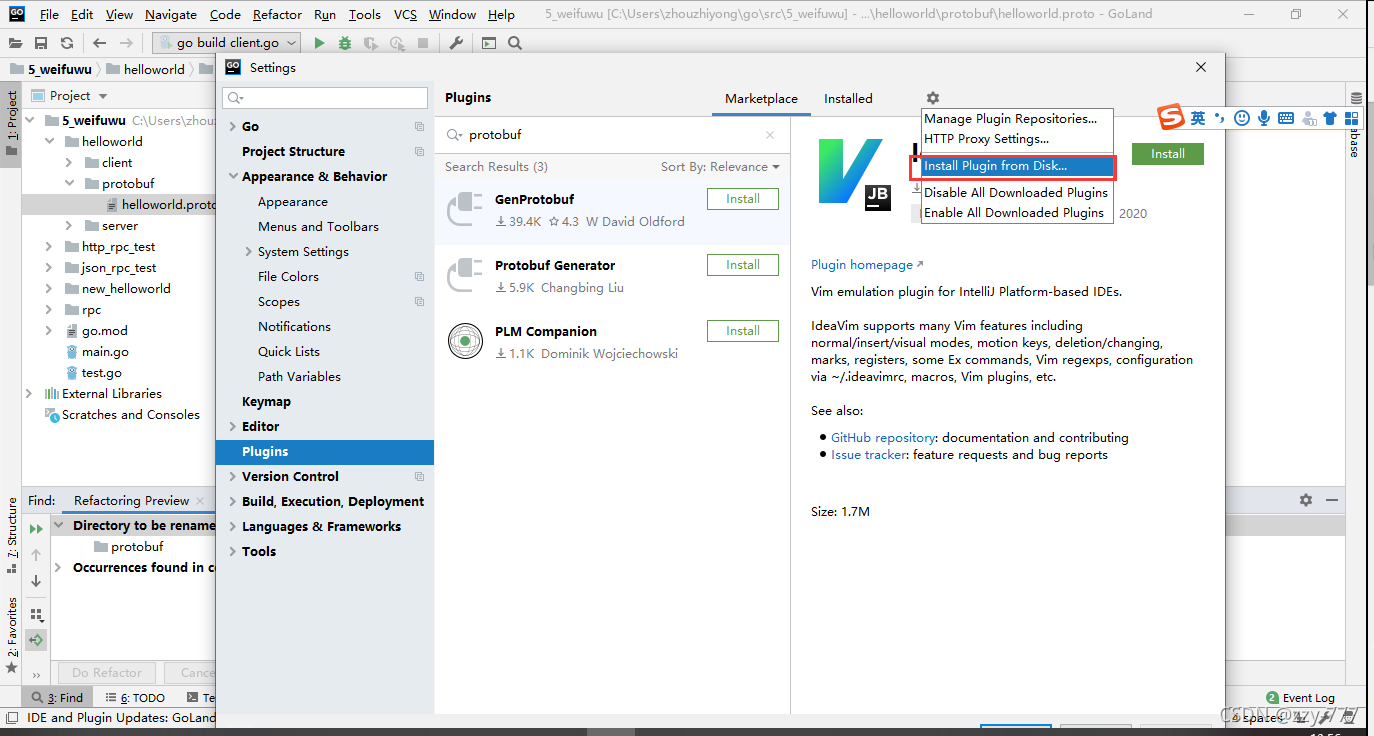Toggle the autoscroll to source icon in Find panel
The image size is (1374, 736).
[36, 640]
